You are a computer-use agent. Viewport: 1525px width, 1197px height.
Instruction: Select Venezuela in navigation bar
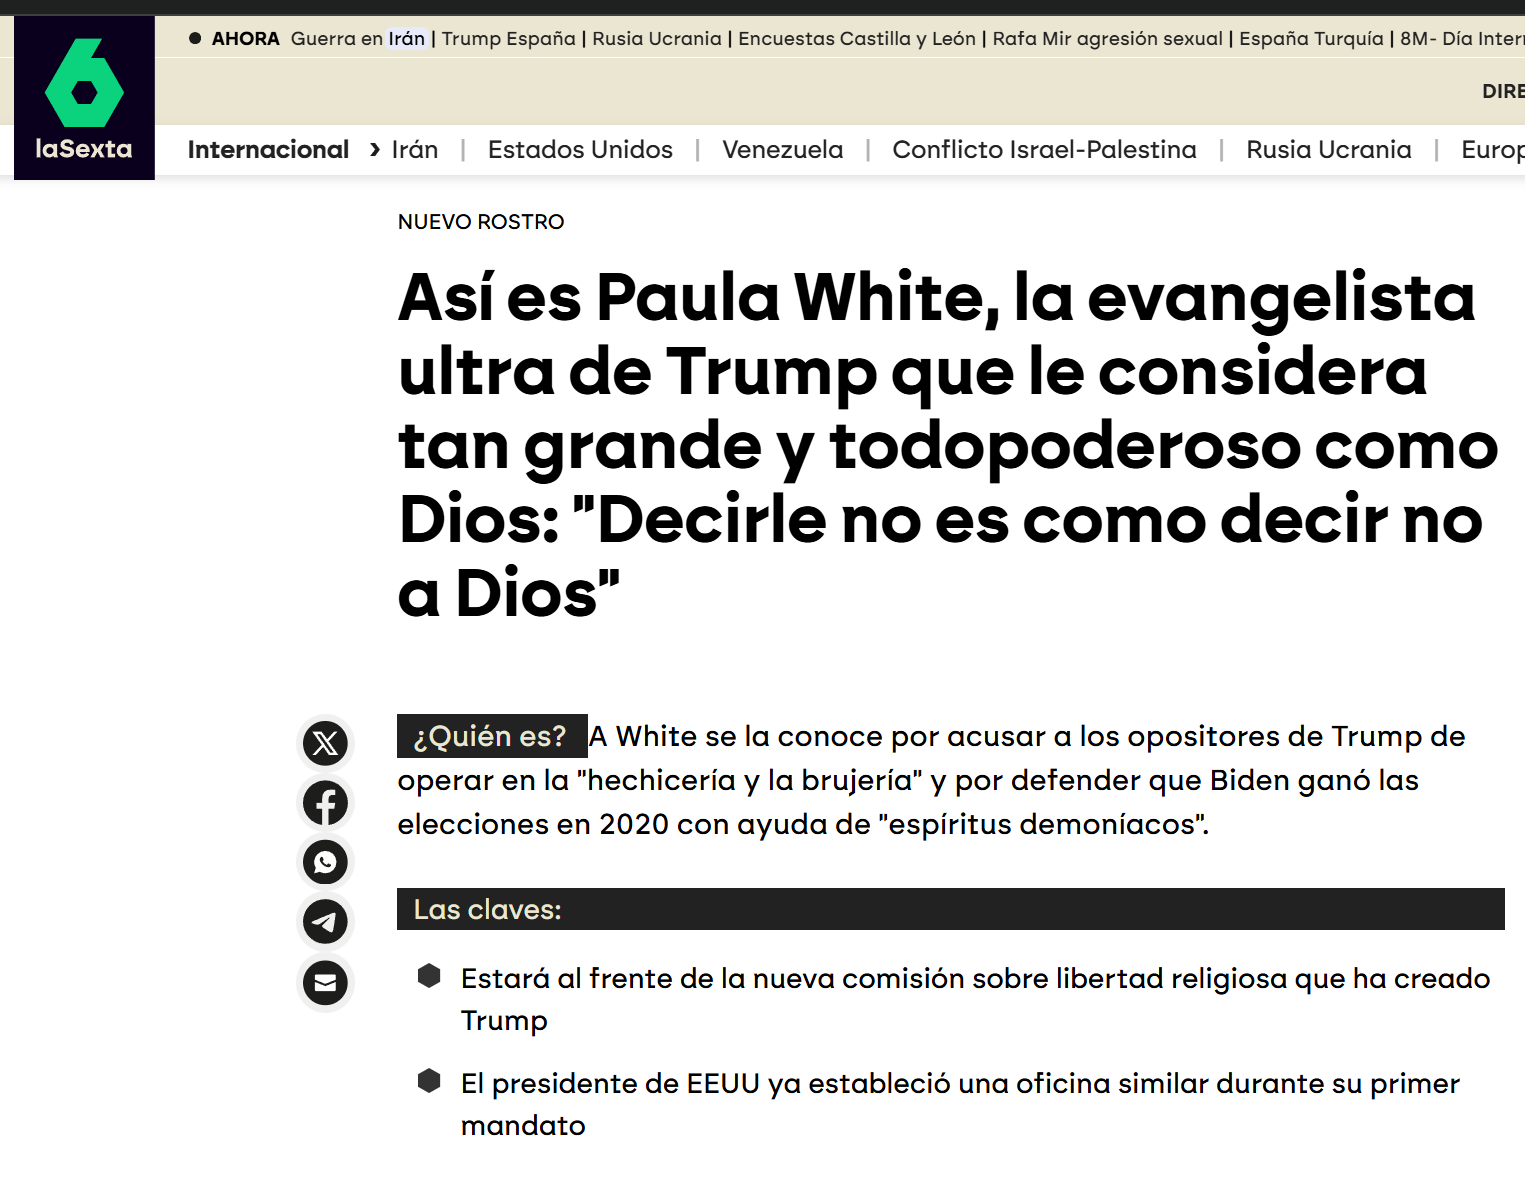click(x=782, y=150)
